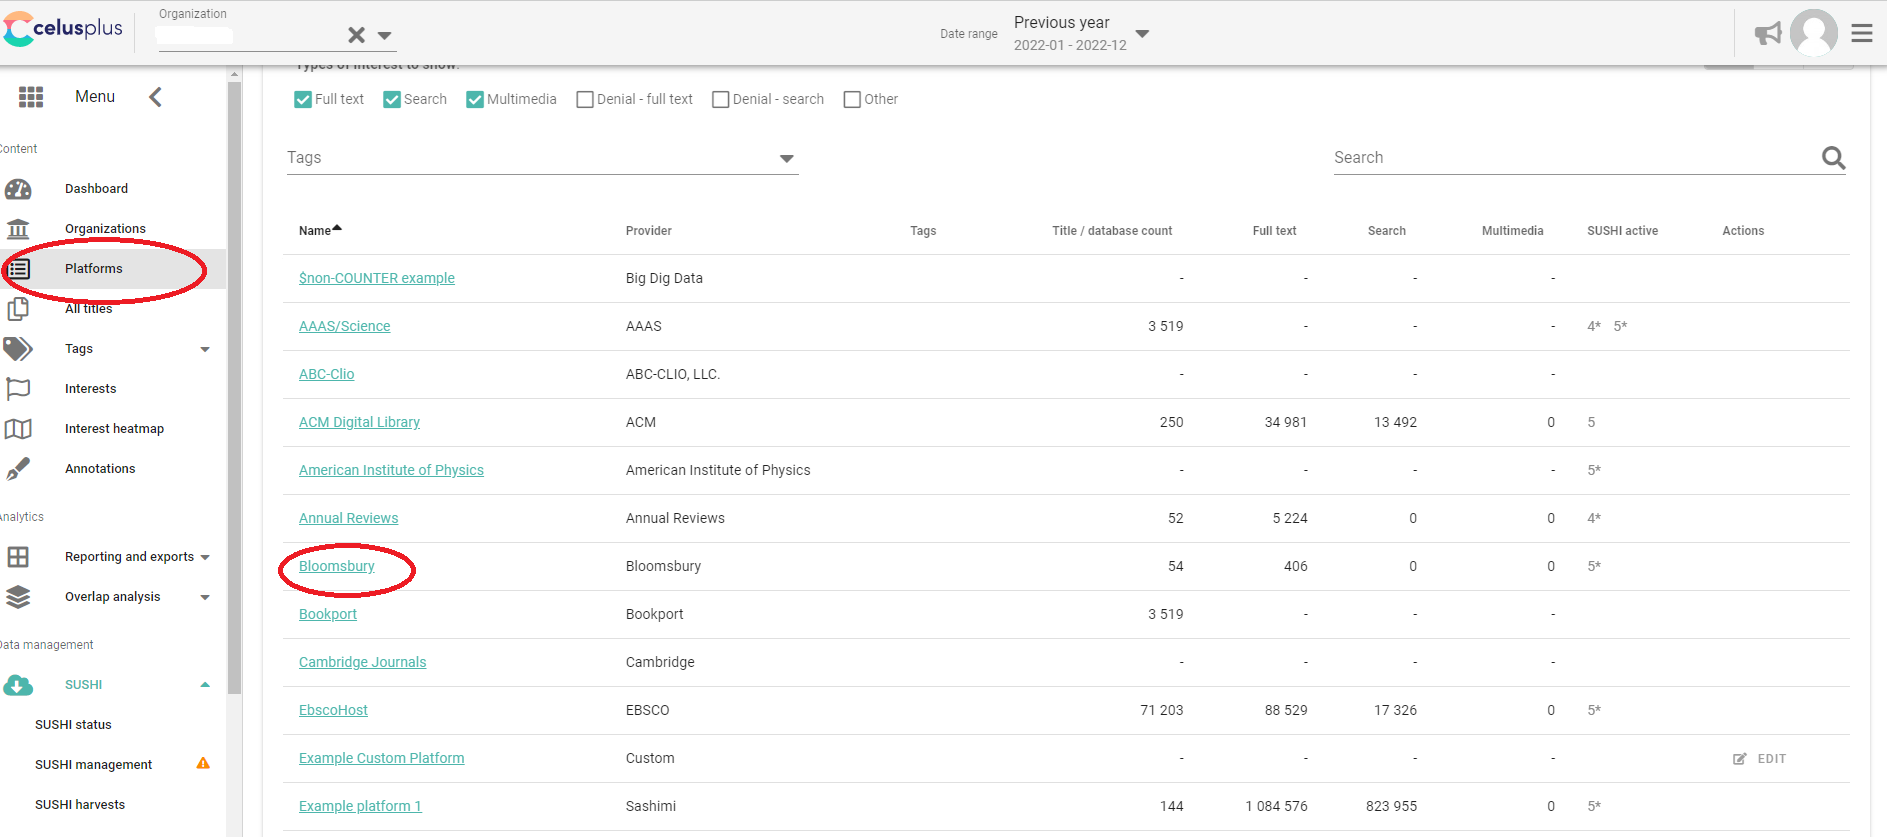
Task: Open the user avatar menu
Action: point(1814,33)
